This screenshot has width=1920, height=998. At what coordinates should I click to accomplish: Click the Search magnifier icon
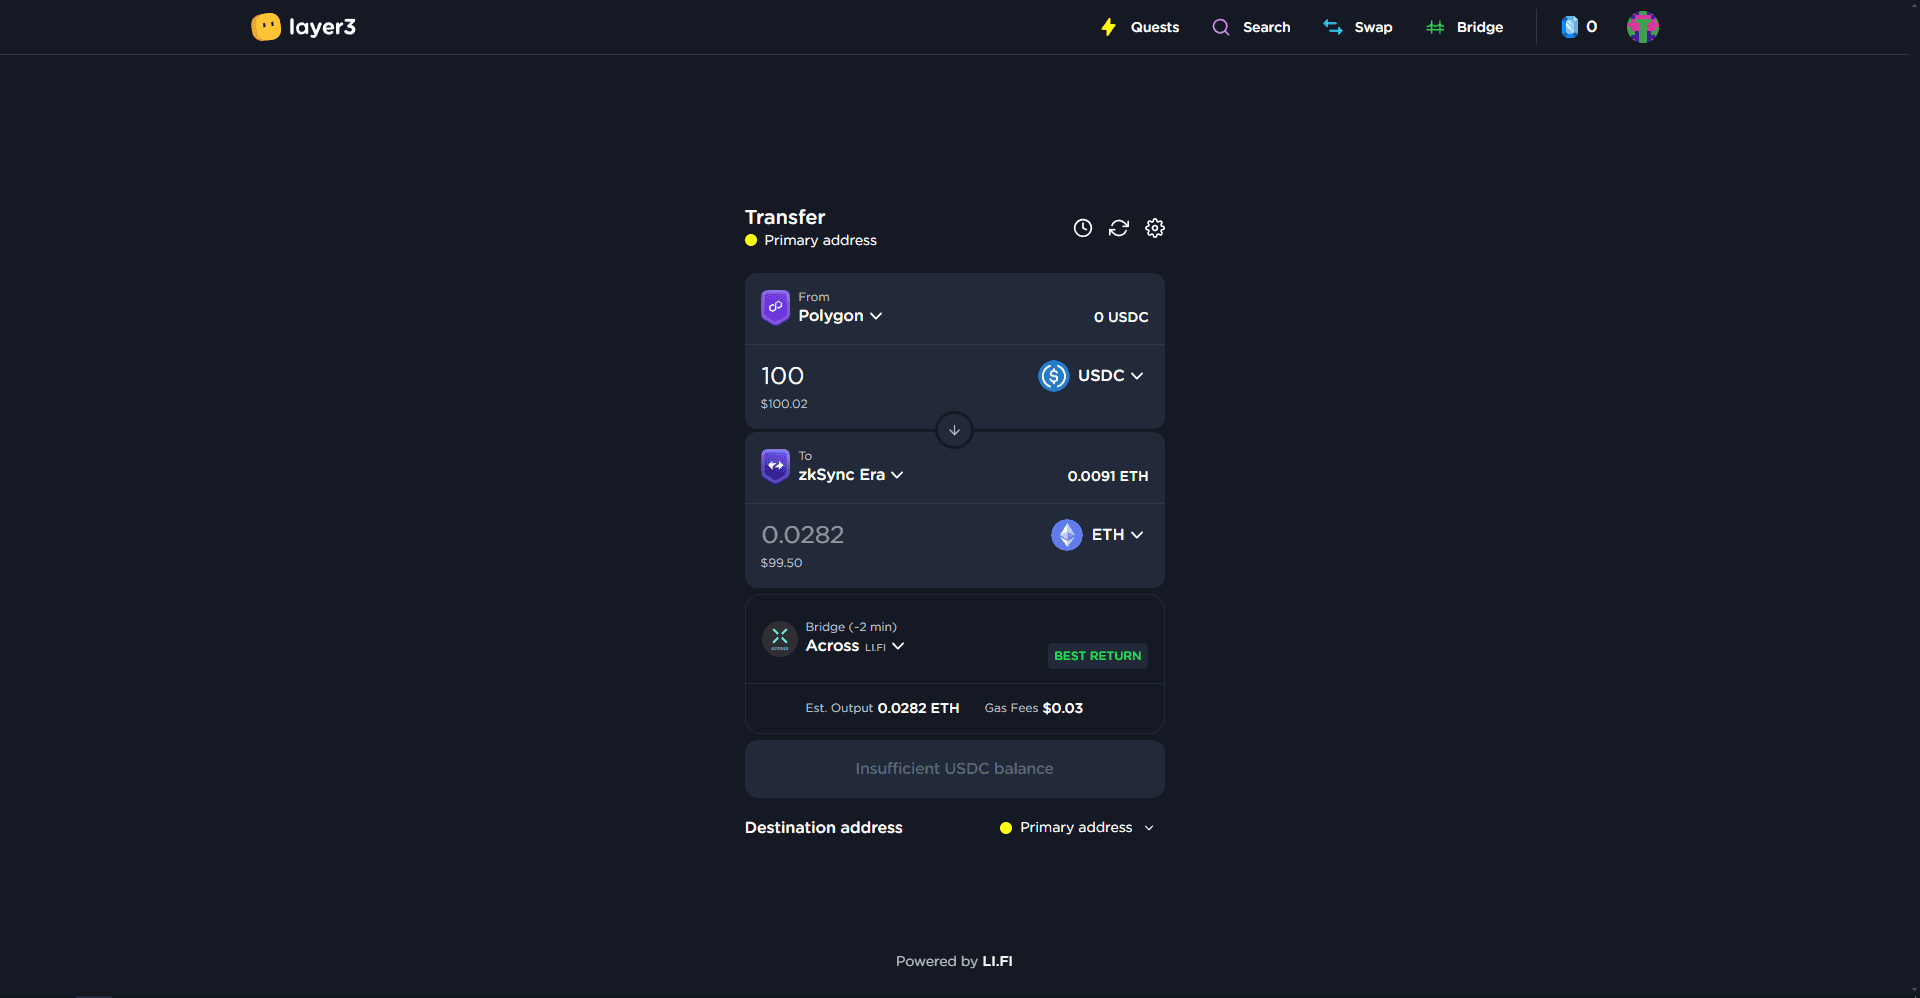(x=1221, y=27)
